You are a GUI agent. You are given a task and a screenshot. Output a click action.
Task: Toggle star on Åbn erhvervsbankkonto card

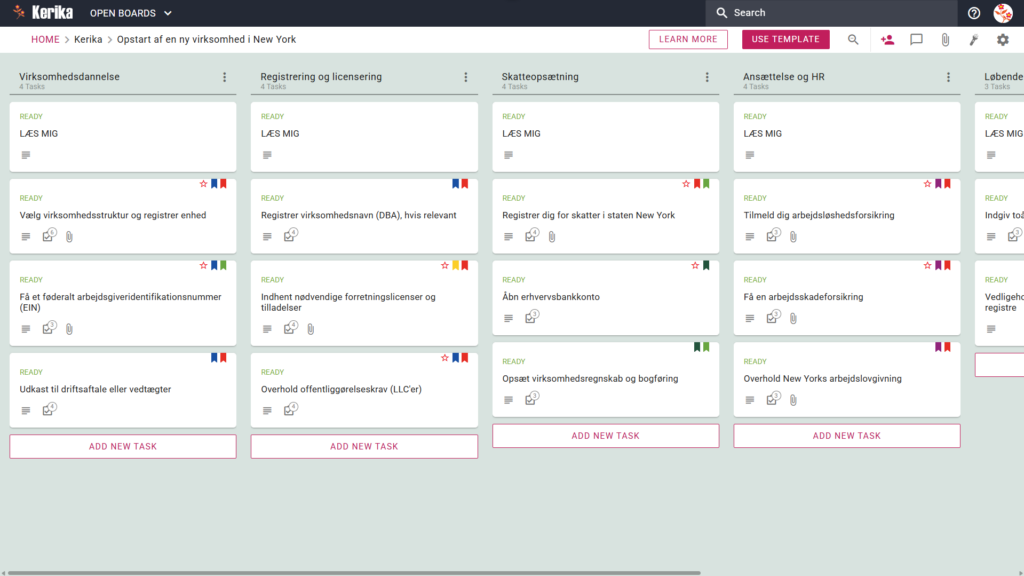[695, 265]
